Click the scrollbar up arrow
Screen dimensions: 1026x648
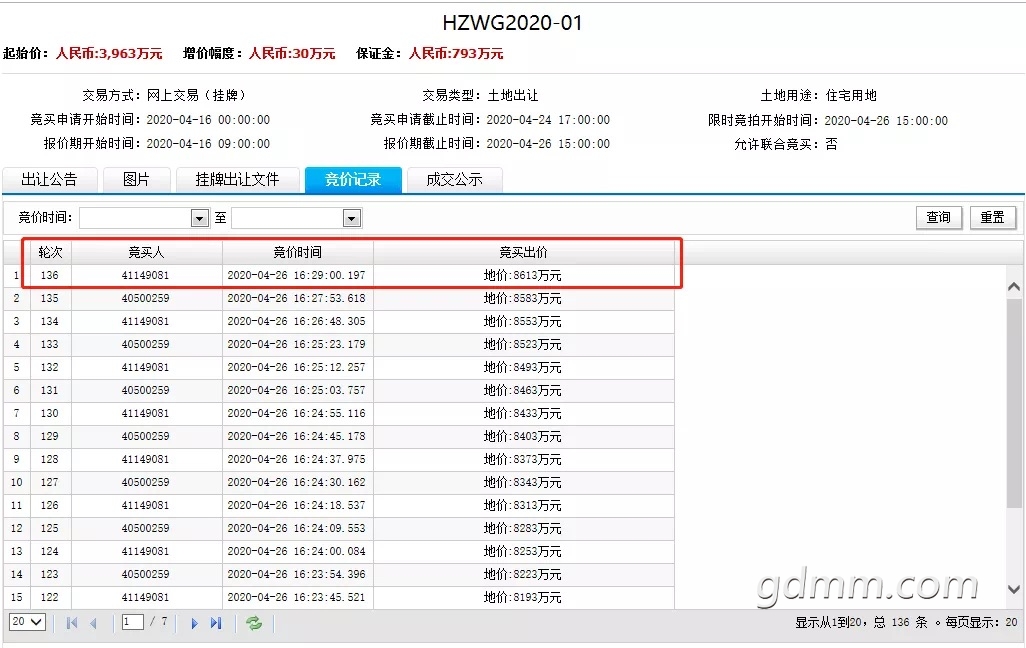(x=1014, y=287)
